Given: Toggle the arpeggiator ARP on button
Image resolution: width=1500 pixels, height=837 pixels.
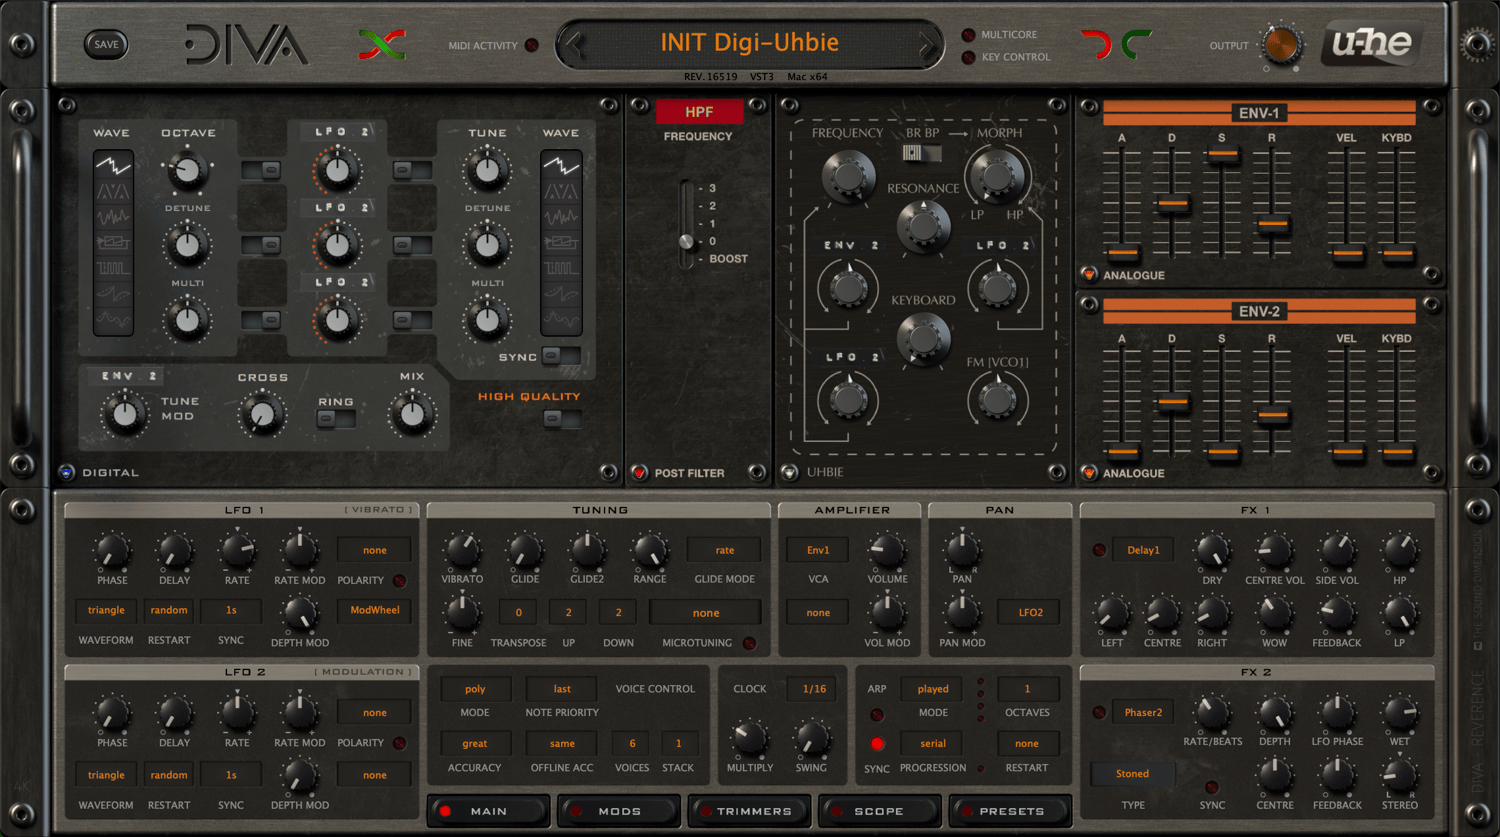Looking at the screenshot, I should click(x=877, y=715).
